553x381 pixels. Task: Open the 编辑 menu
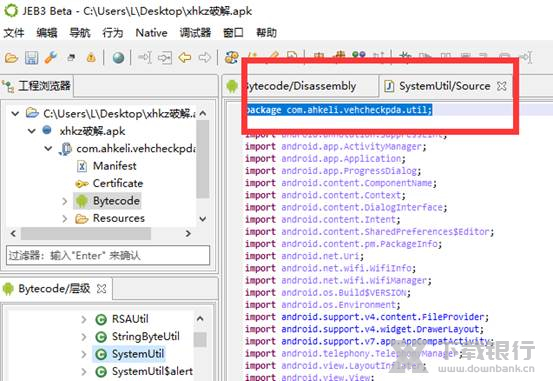coord(47,33)
